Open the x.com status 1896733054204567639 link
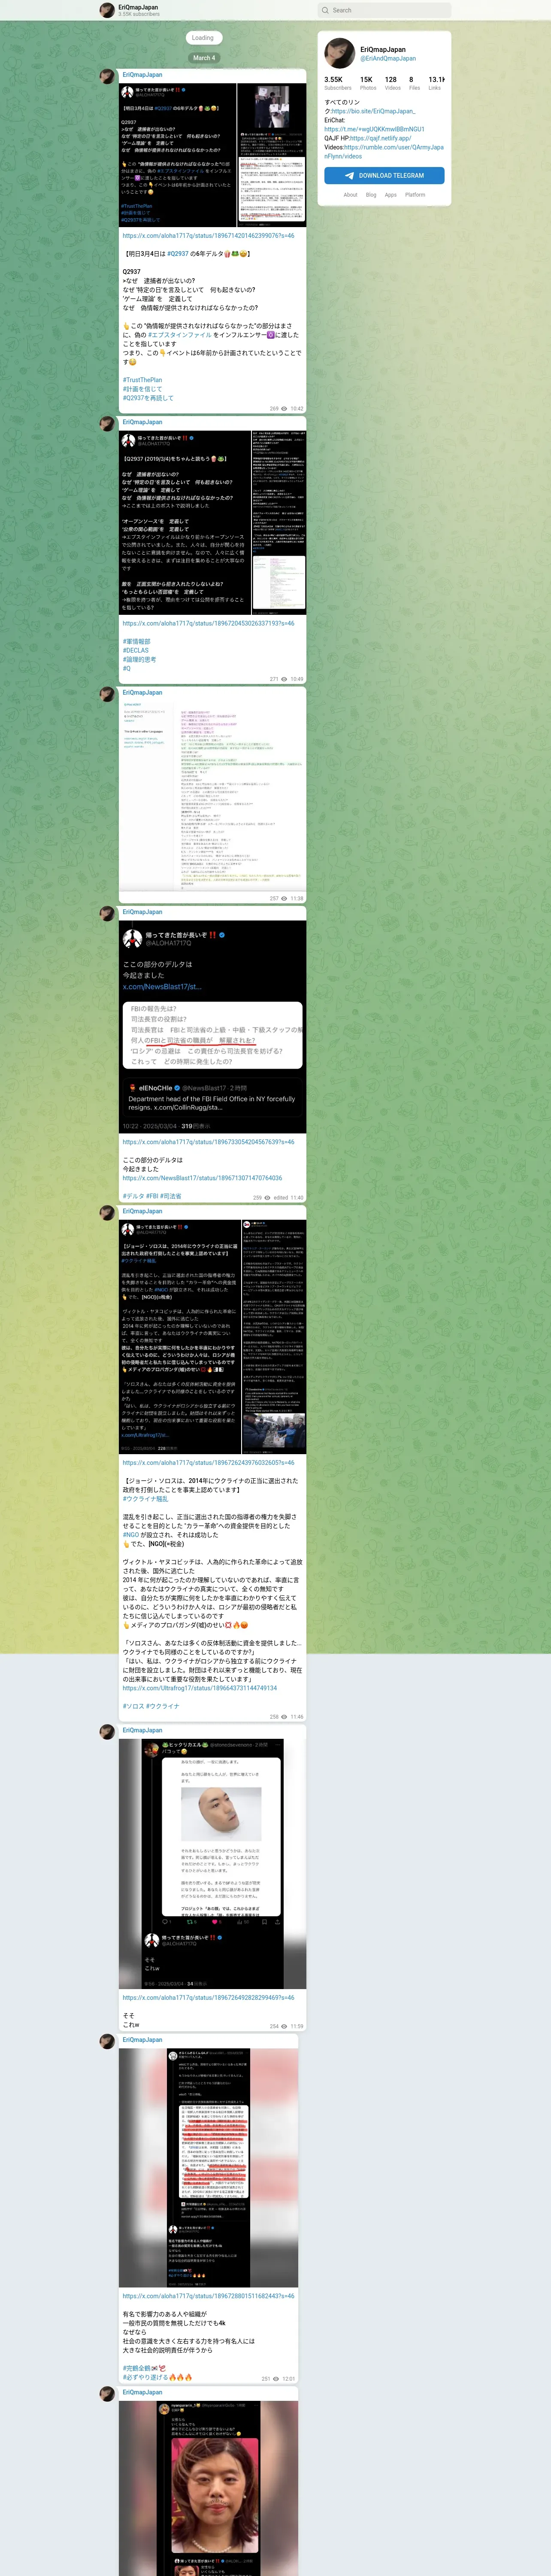The image size is (551, 2576). (208, 1142)
